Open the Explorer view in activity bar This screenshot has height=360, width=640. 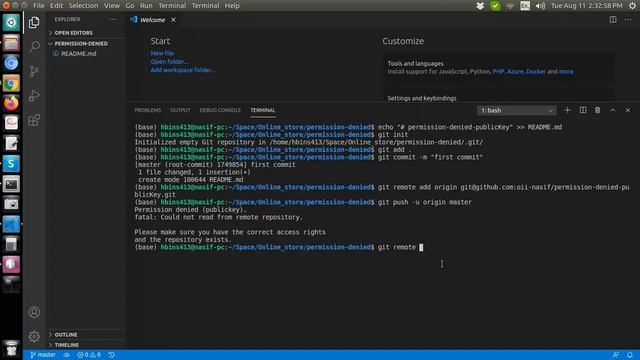click(x=34, y=22)
